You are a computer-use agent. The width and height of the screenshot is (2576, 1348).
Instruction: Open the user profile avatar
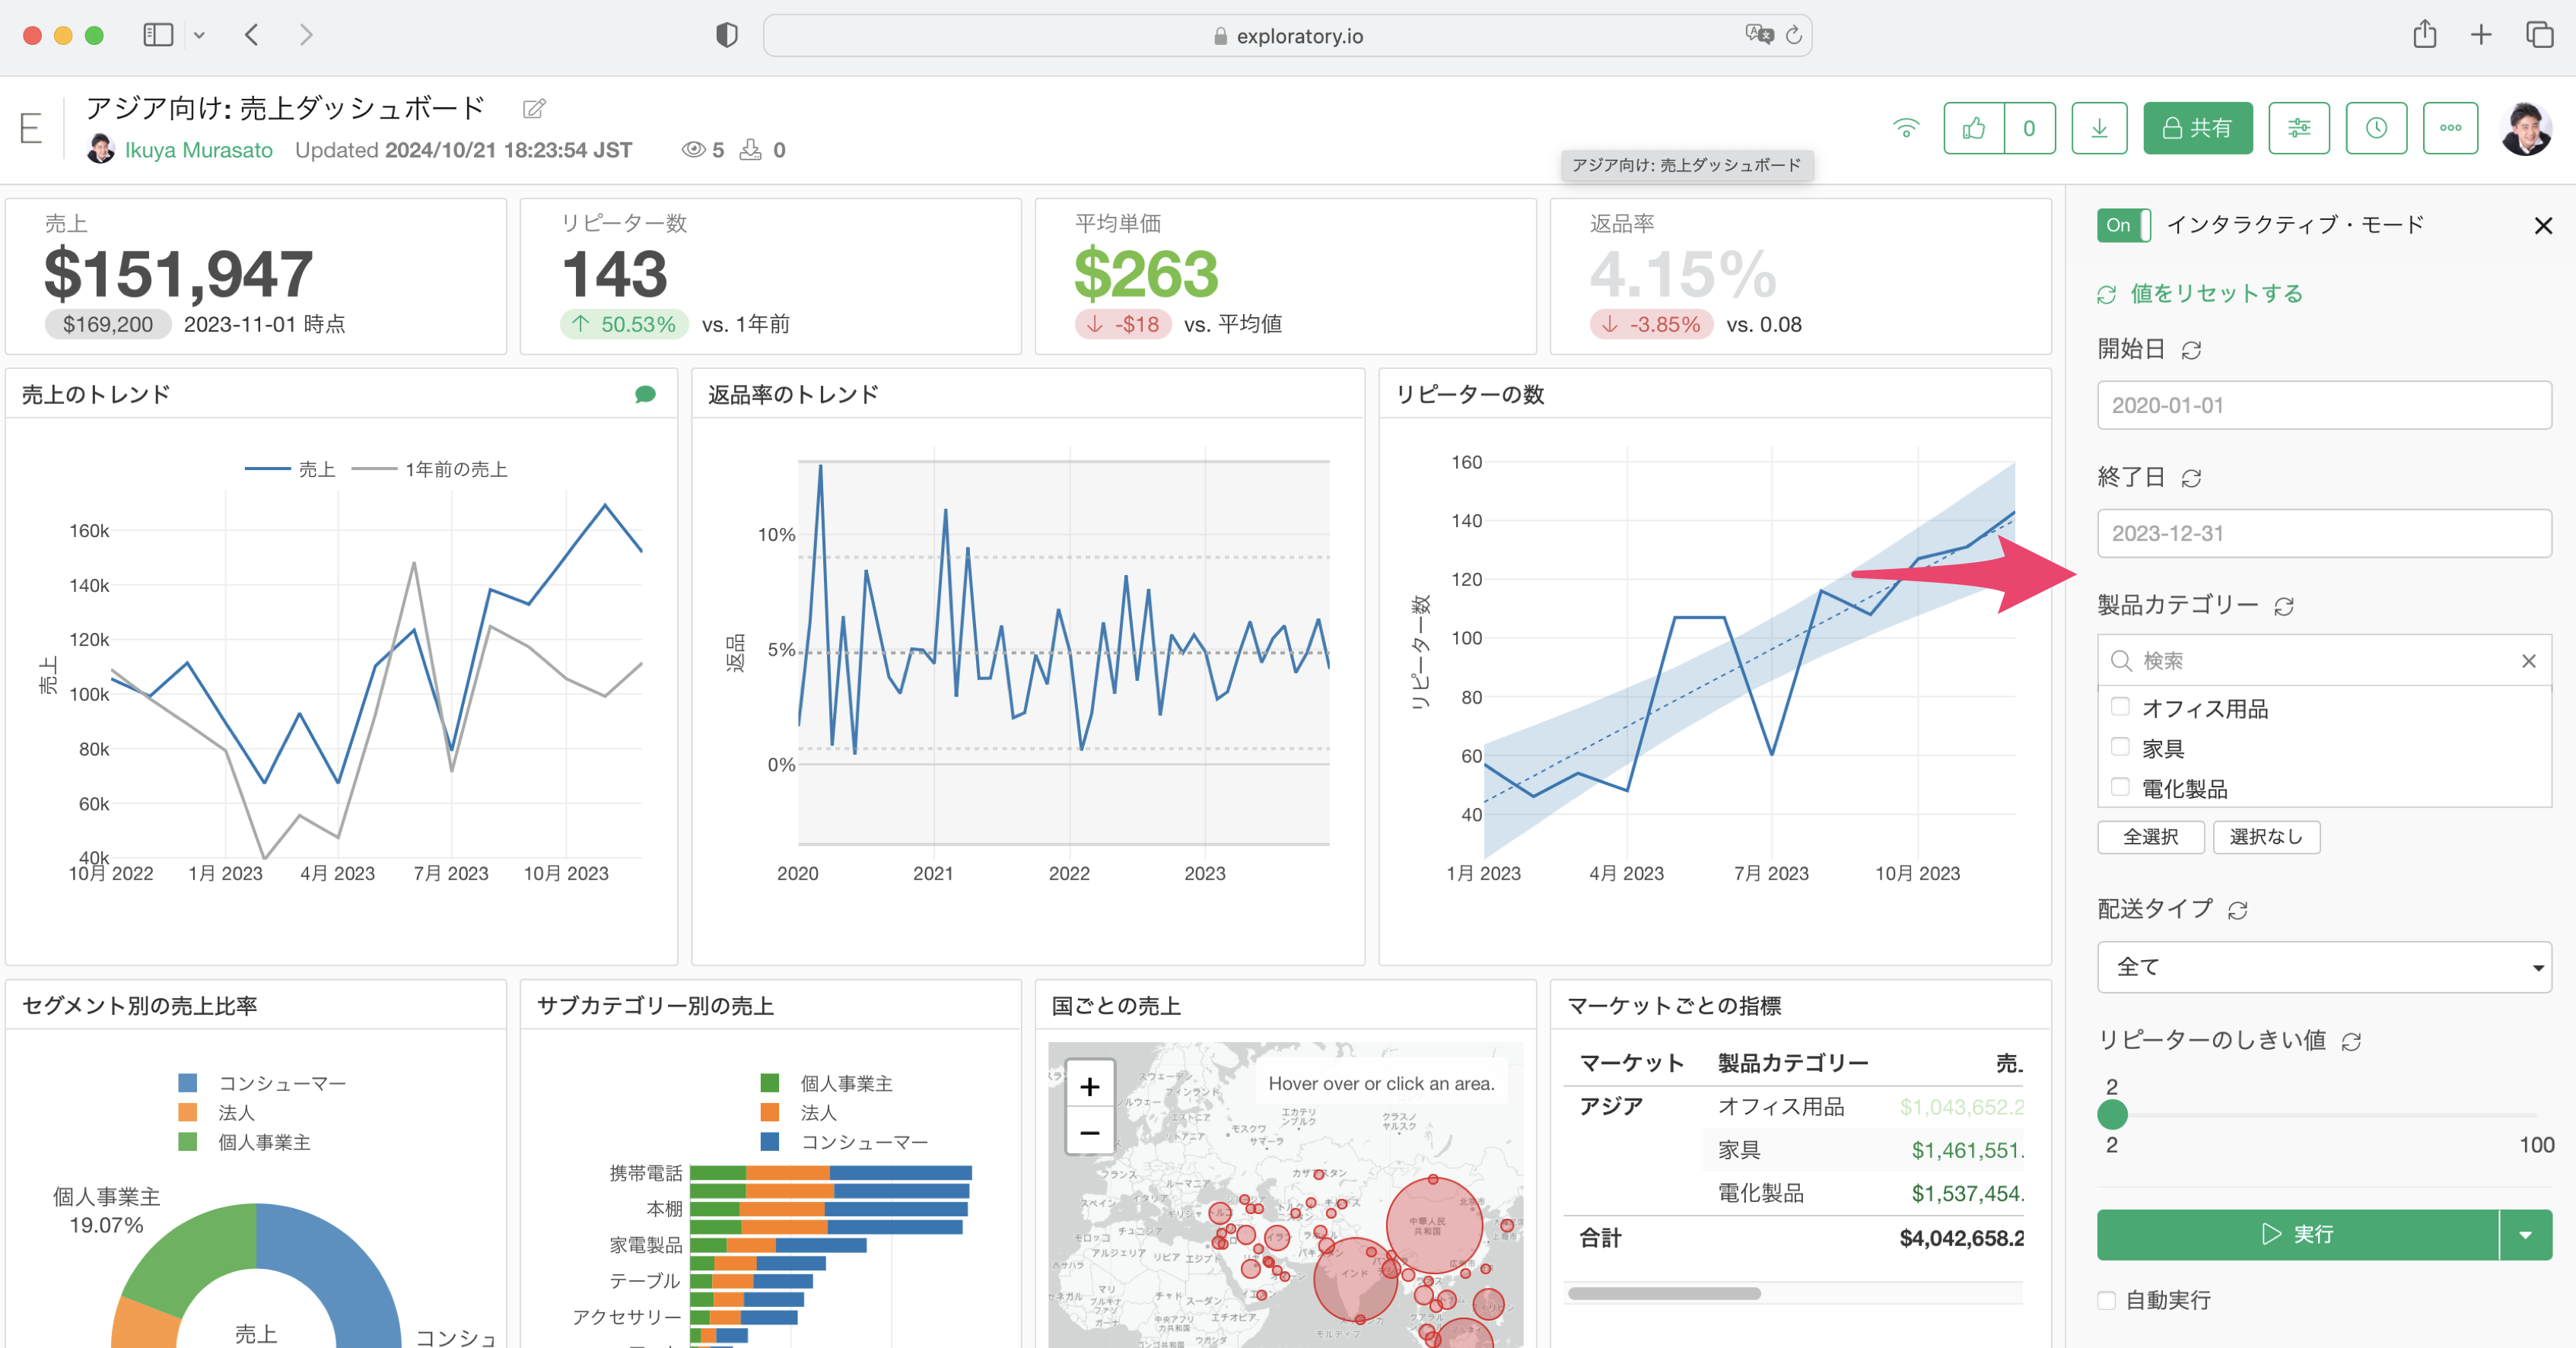tap(2526, 128)
